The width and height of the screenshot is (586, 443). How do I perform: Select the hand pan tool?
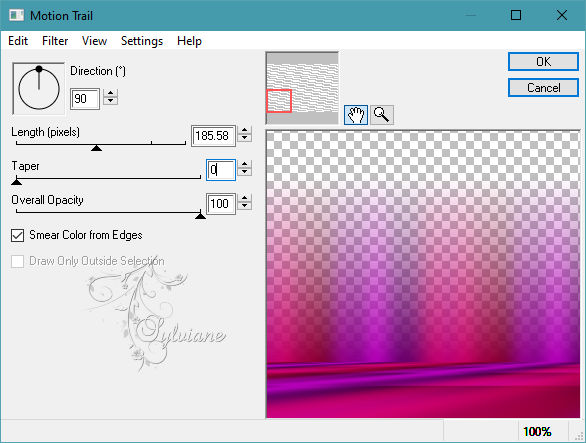point(355,115)
